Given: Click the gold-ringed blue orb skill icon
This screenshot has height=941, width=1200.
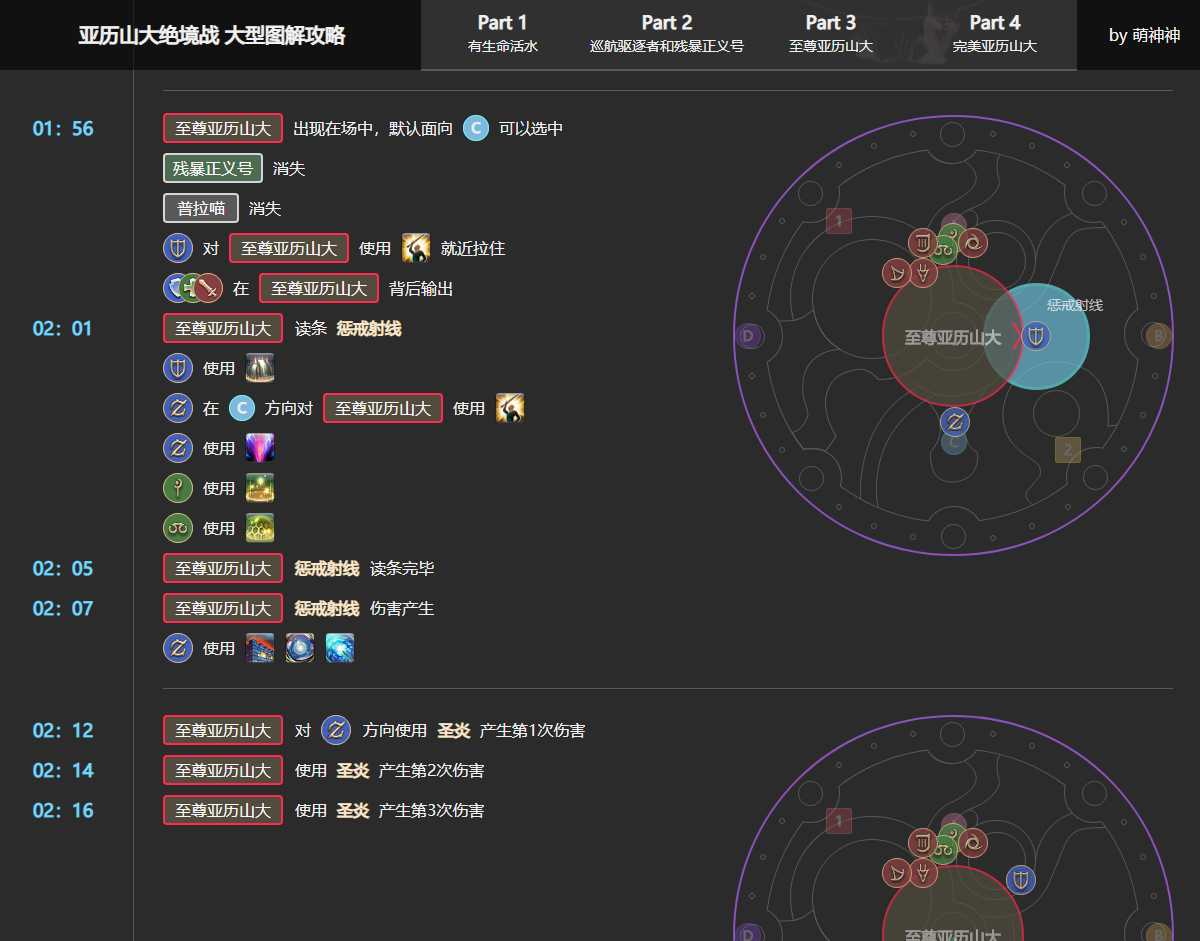Looking at the screenshot, I should 300,648.
